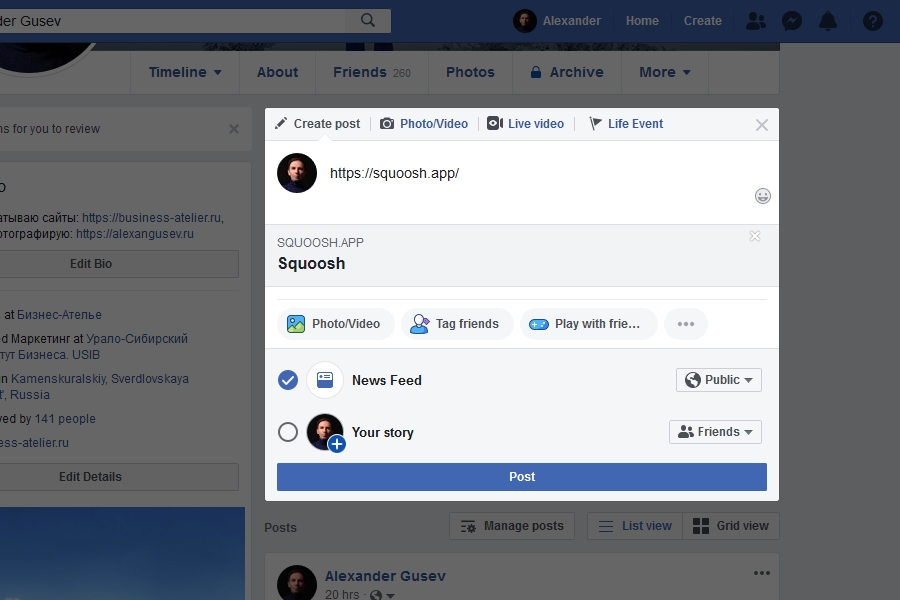Image resolution: width=900 pixels, height=600 pixels.
Task: Select the Your story option
Action: [x=288, y=432]
